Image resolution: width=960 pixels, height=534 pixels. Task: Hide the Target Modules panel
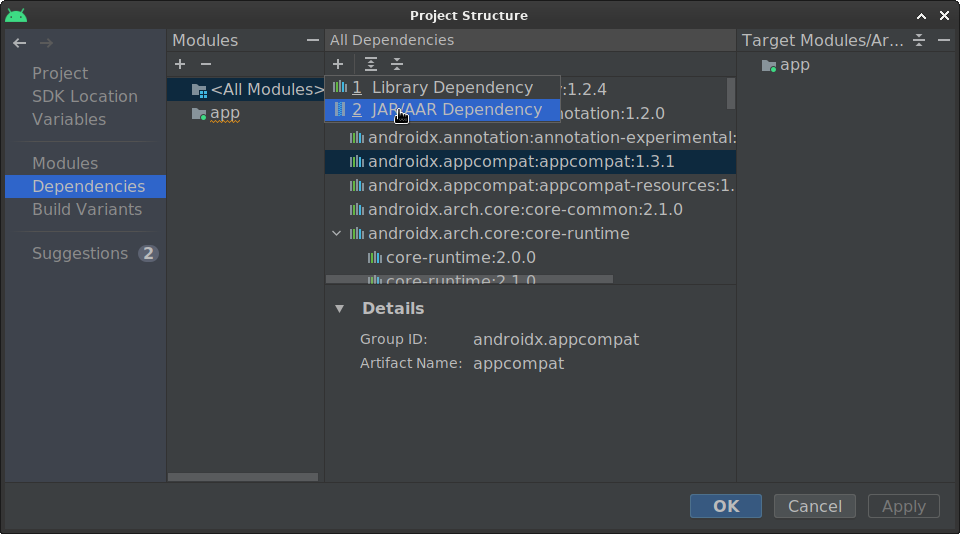point(944,40)
